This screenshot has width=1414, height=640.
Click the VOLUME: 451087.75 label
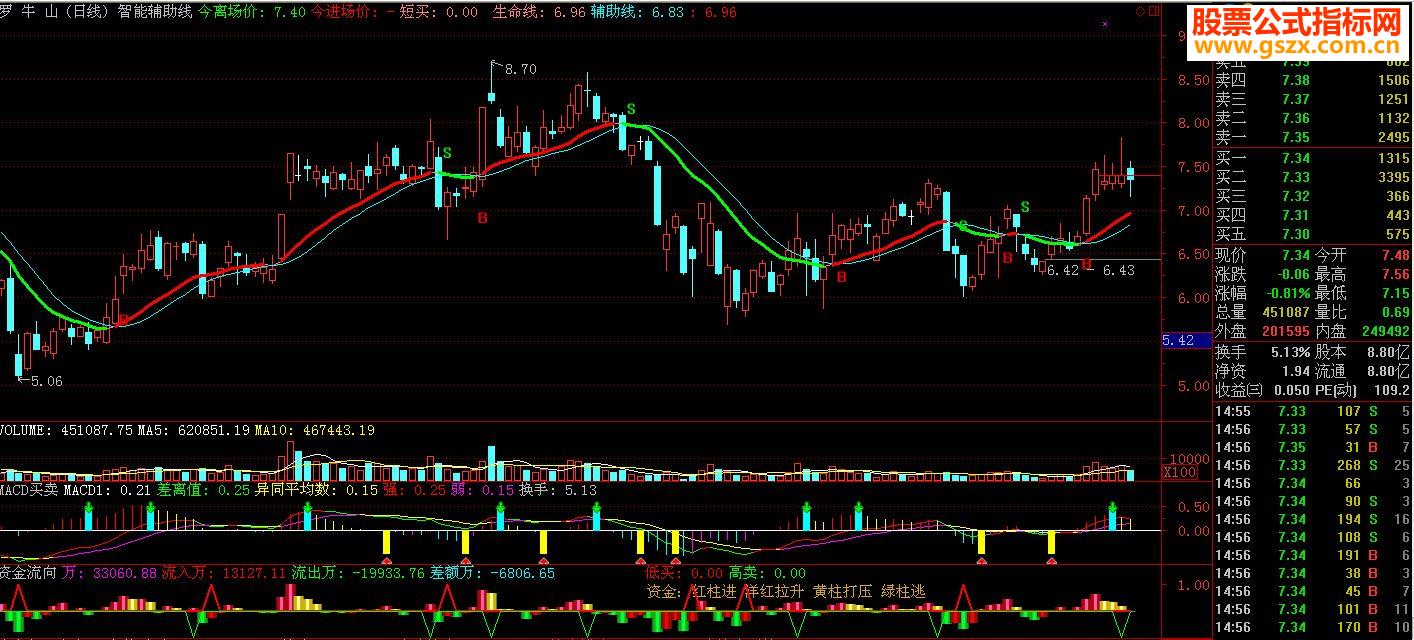pos(66,430)
